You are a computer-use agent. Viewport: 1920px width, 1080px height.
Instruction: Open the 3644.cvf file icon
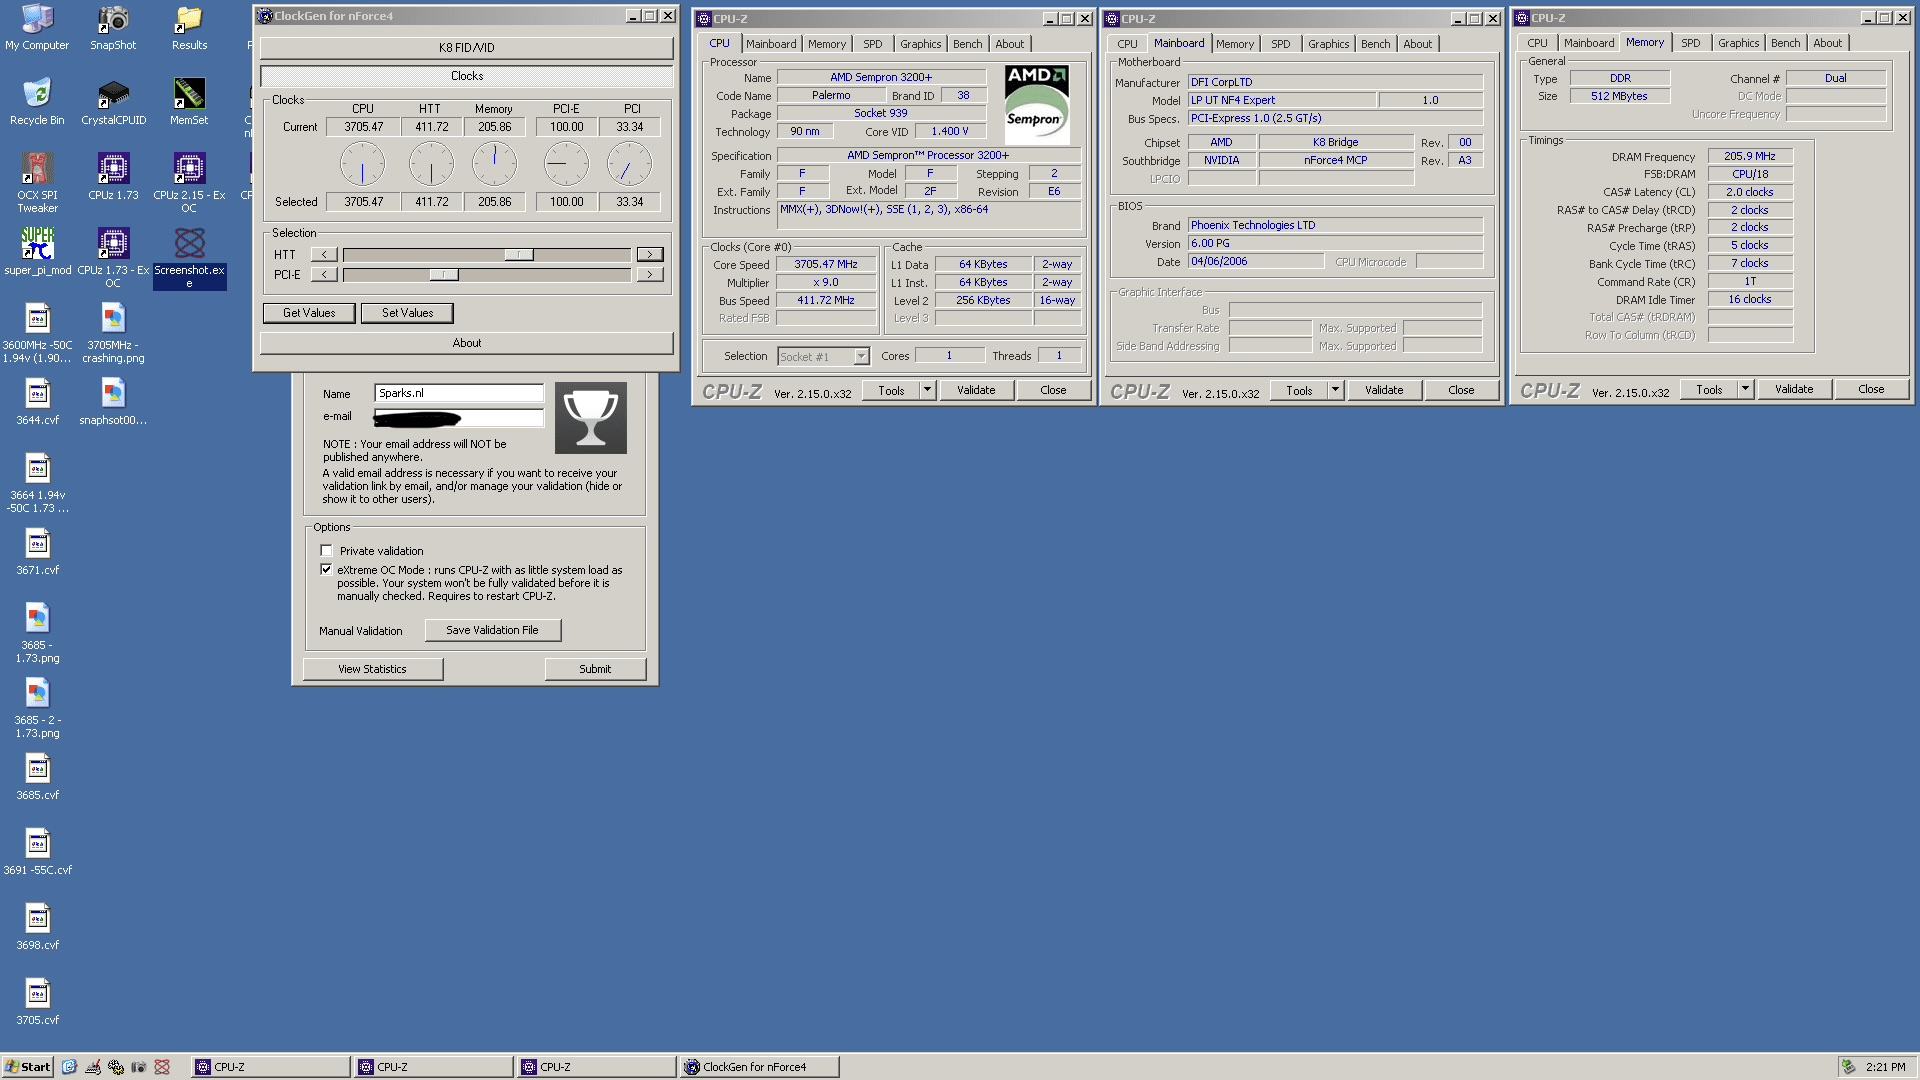tap(37, 402)
